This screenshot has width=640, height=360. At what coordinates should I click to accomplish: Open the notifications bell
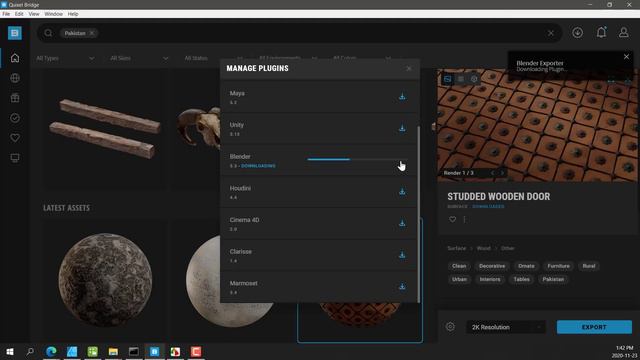point(601,33)
